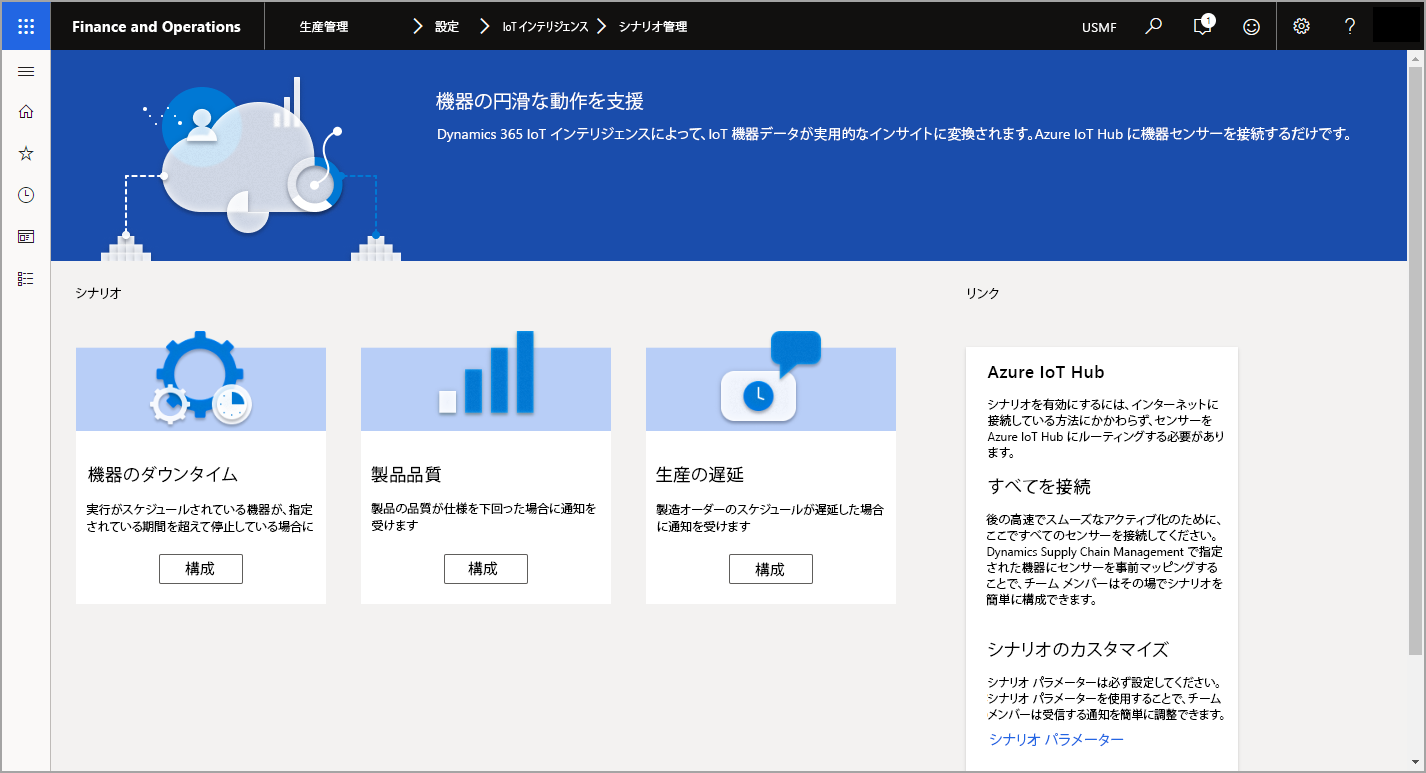Click the リンク section label
1426x773 pixels.
coord(982,293)
